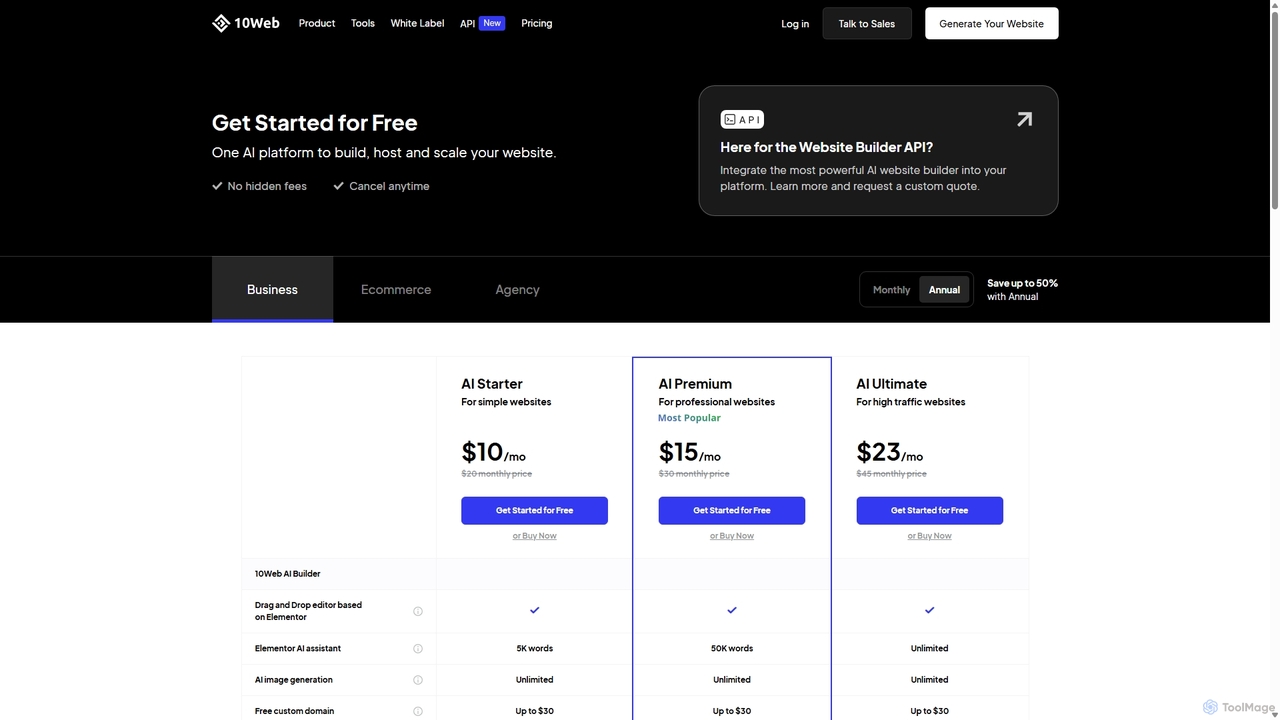The height and width of the screenshot is (720, 1280).
Task: Go to Pricing page
Action: coord(536,23)
